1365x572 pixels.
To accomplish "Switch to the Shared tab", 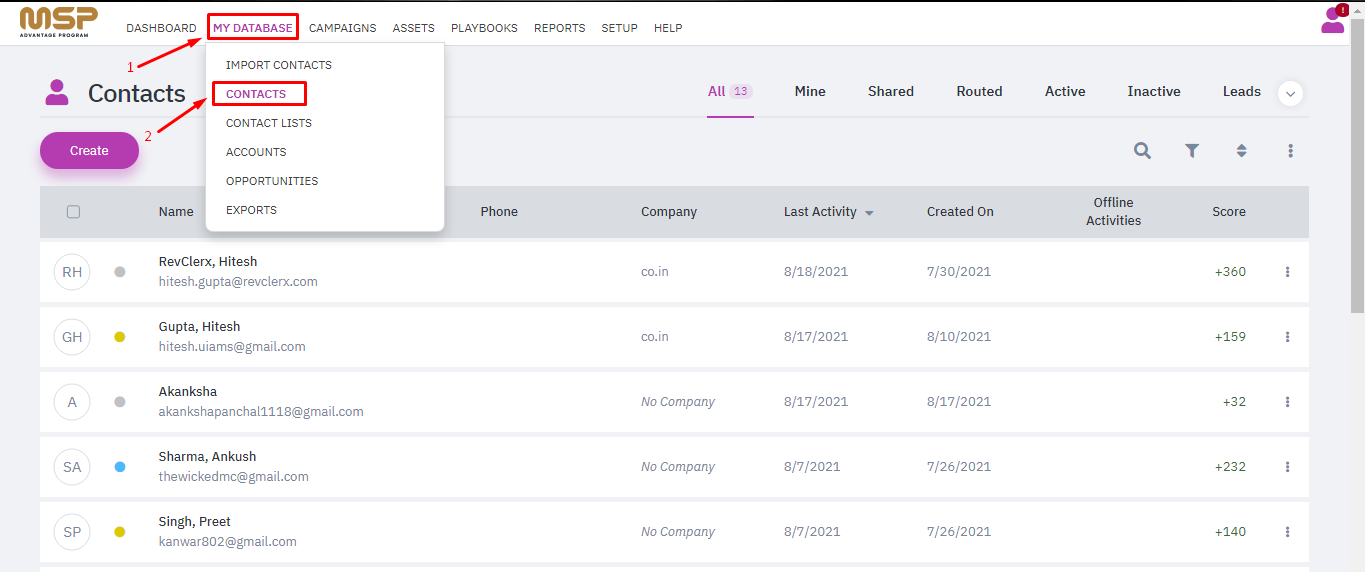I will pyautogui.click(x=891, y=91).
